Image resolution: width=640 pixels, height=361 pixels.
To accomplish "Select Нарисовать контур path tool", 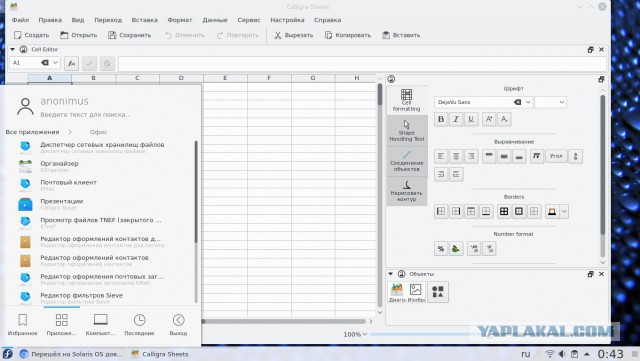I will click(407, 191).
